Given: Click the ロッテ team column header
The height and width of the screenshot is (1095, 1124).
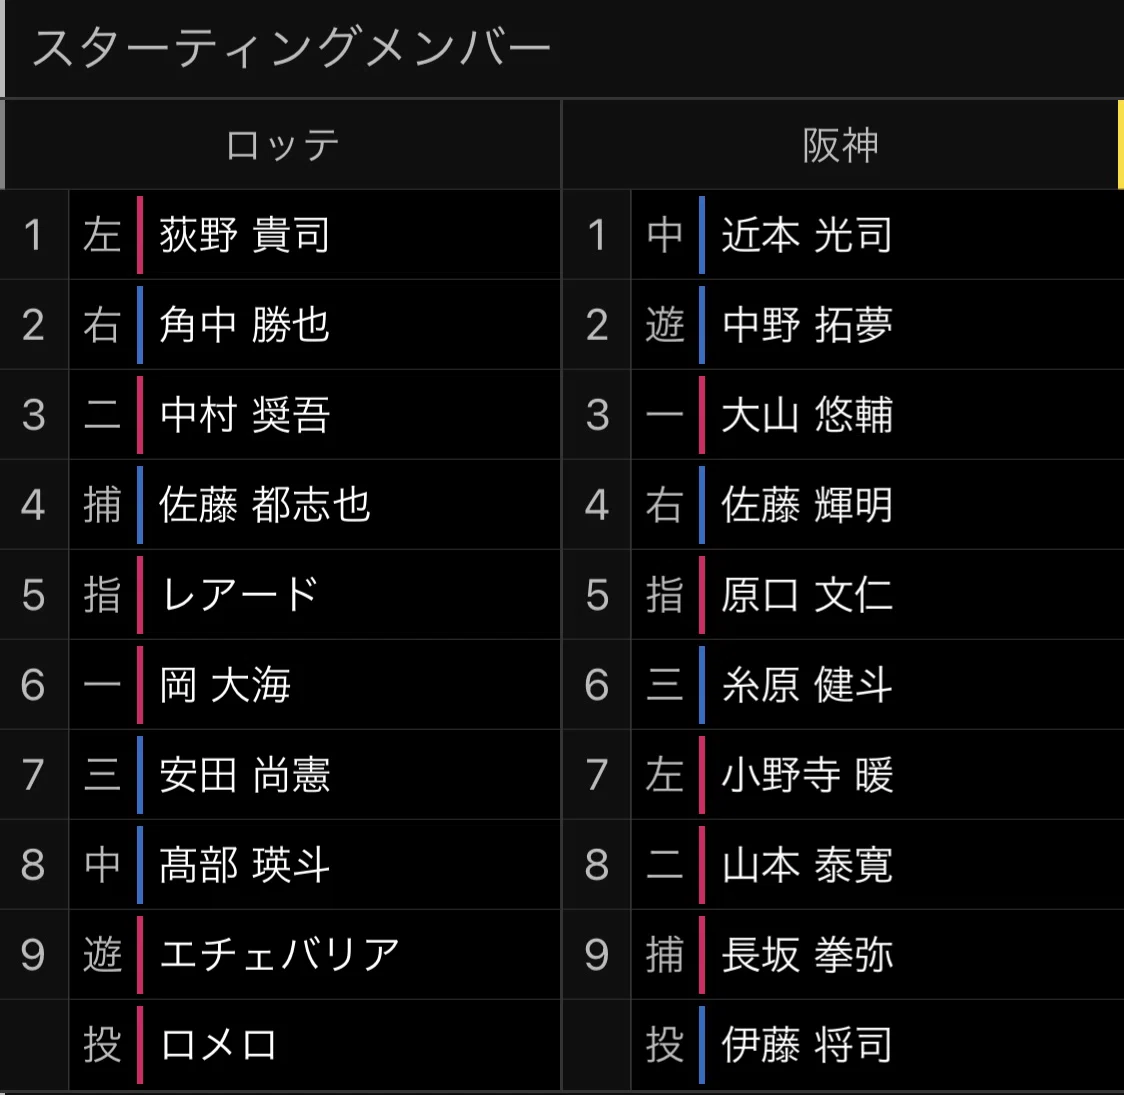Looking at the screenshot, I should tap(282, 145).
